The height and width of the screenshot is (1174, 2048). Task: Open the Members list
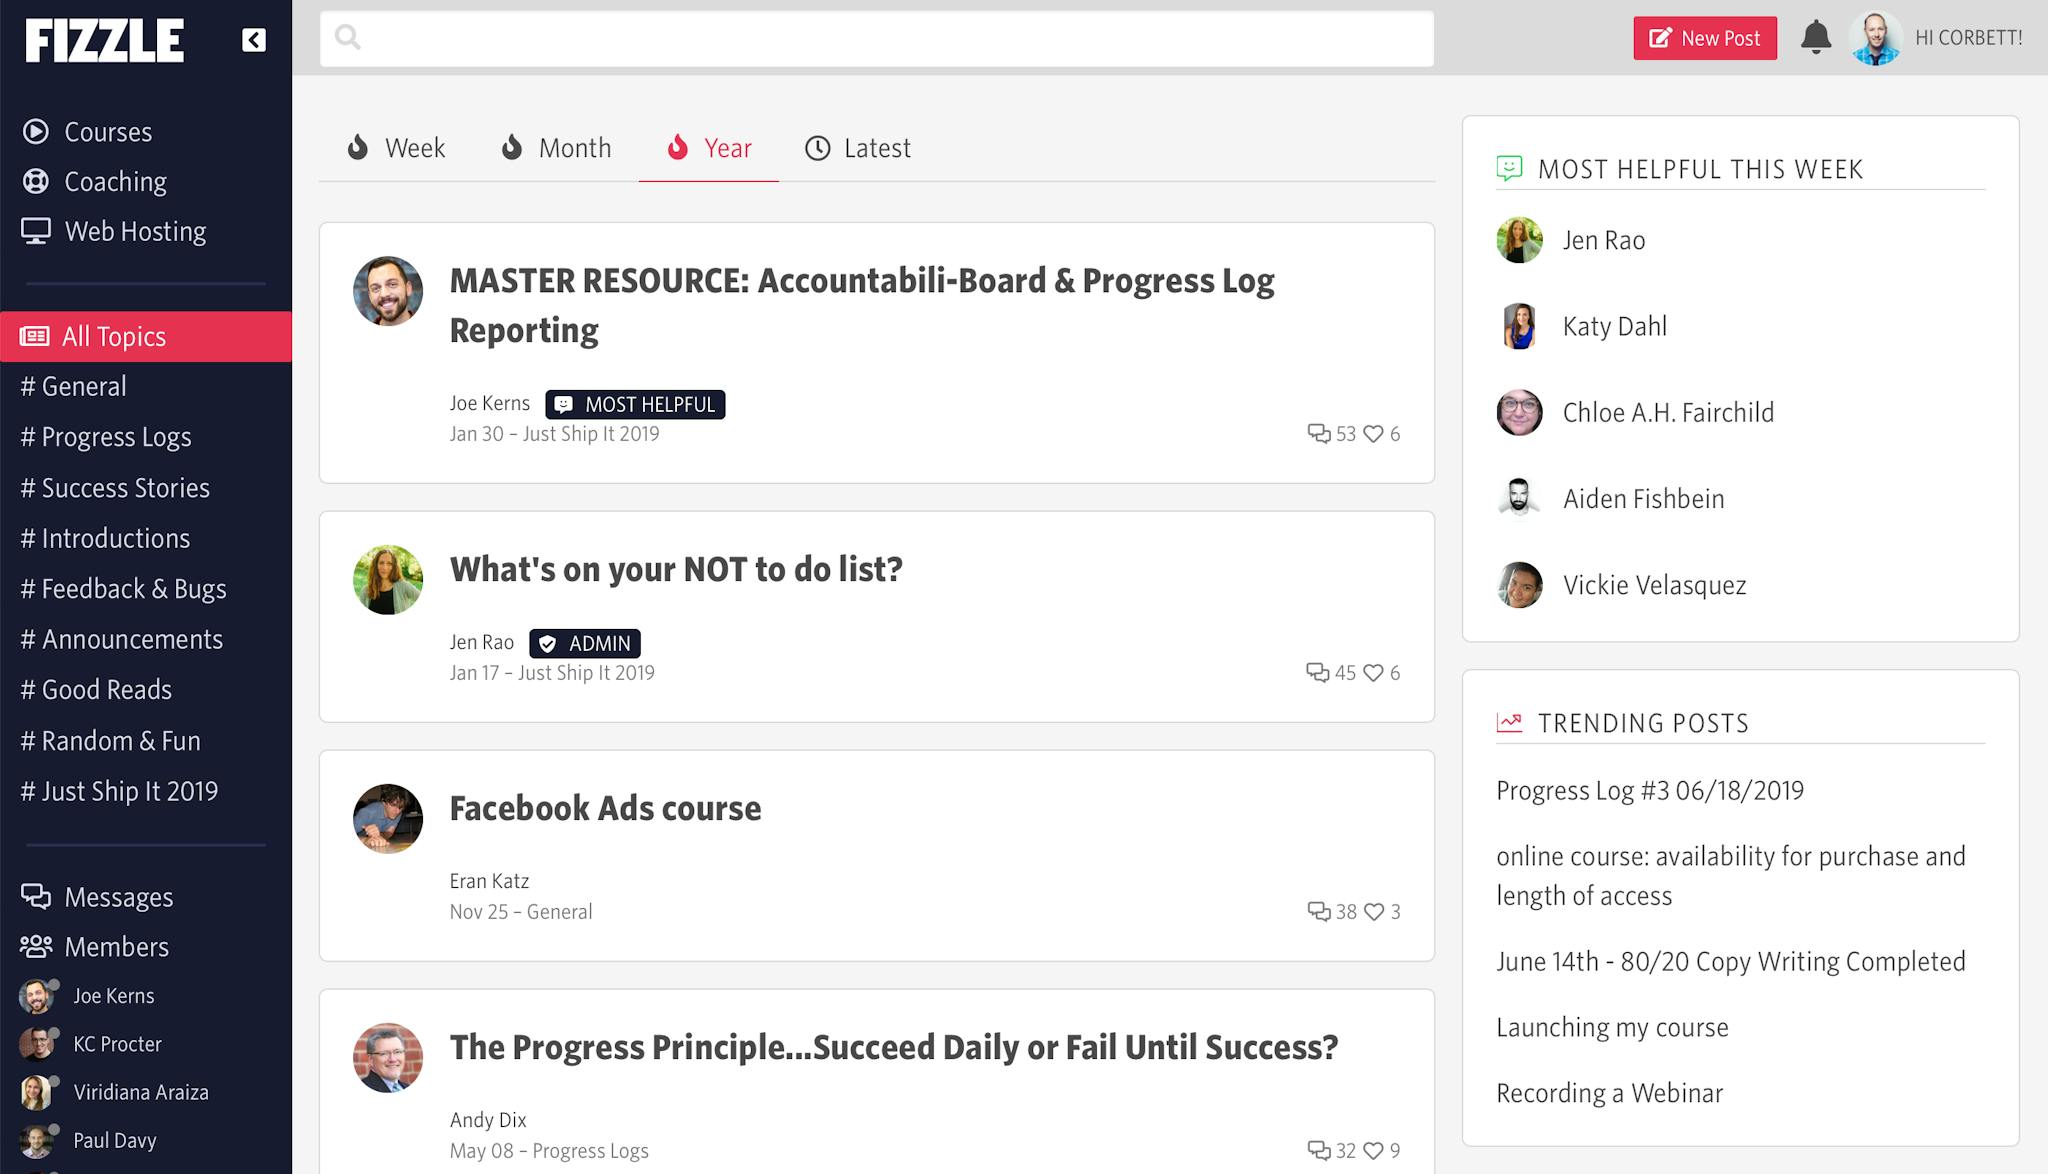116,947
